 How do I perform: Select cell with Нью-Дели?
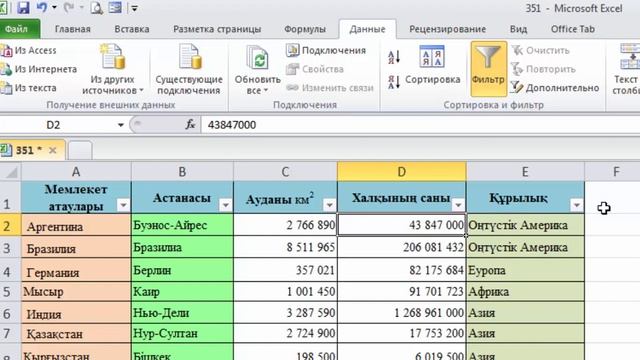(x=182, y=313)
